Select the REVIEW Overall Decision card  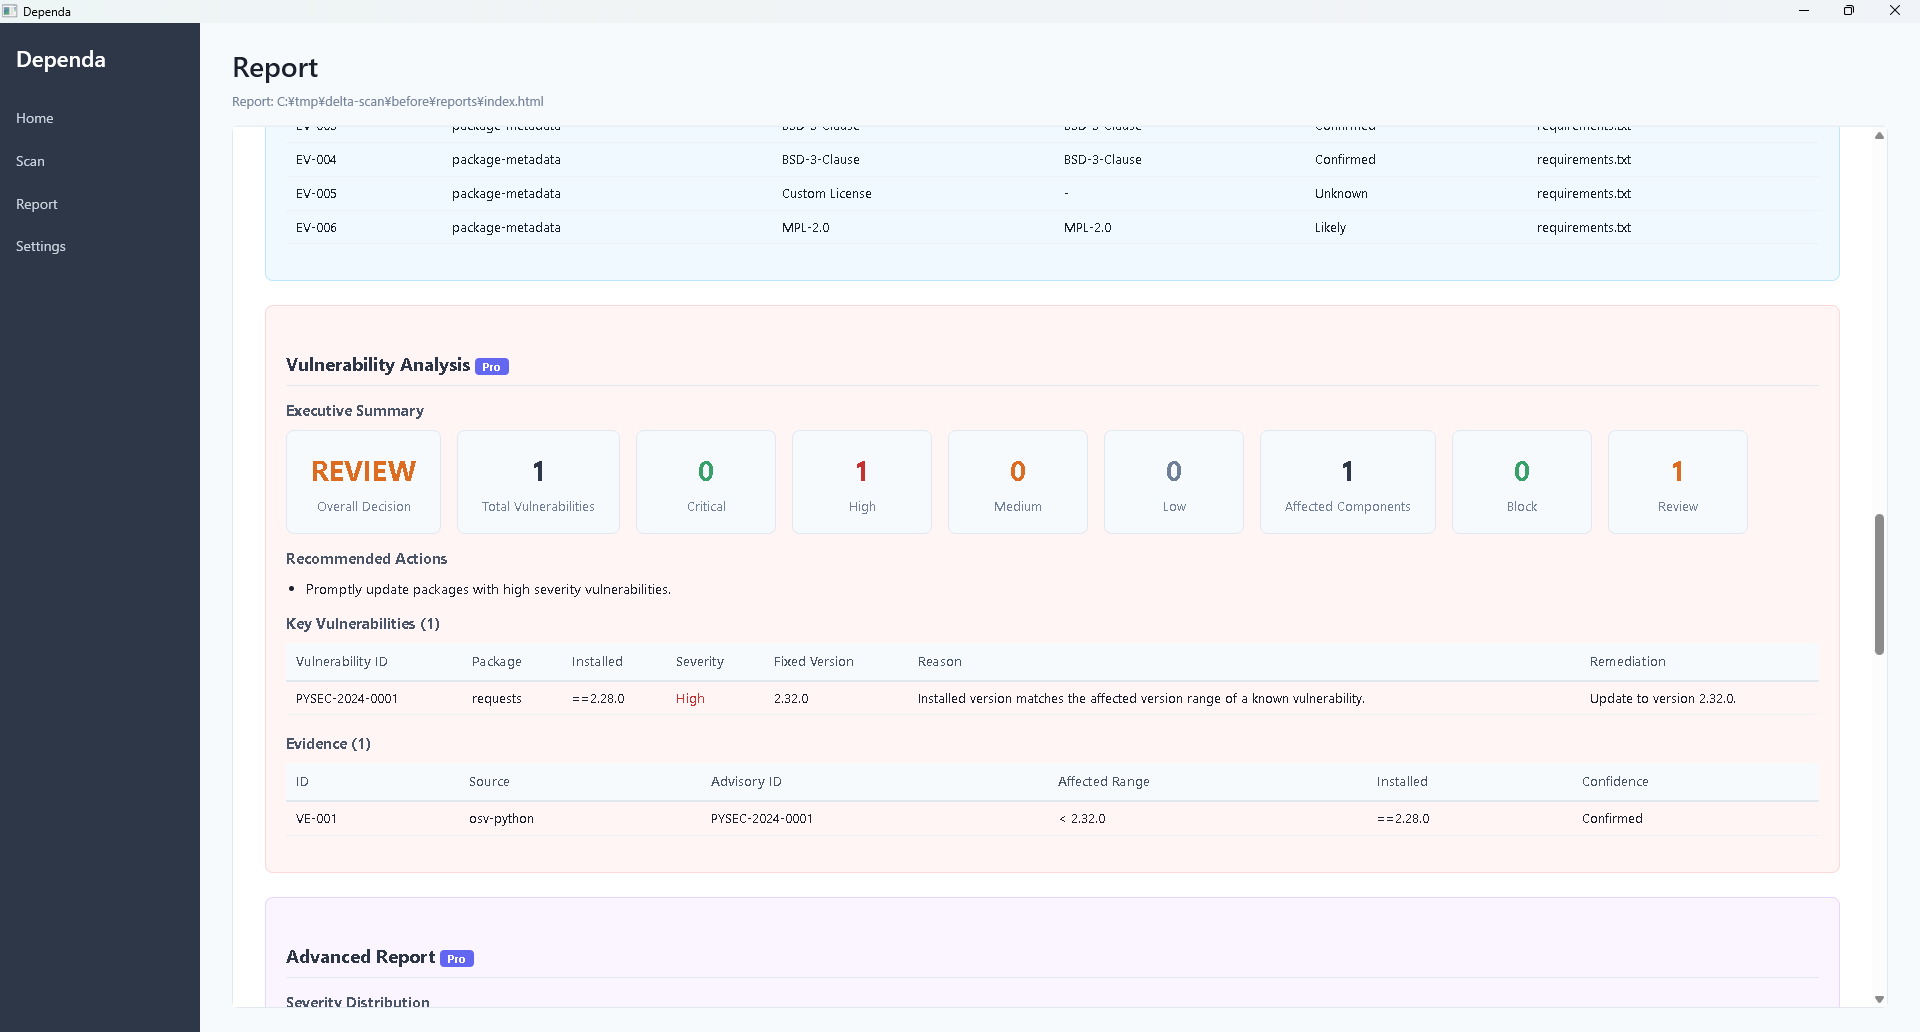[x=363, y=482]
